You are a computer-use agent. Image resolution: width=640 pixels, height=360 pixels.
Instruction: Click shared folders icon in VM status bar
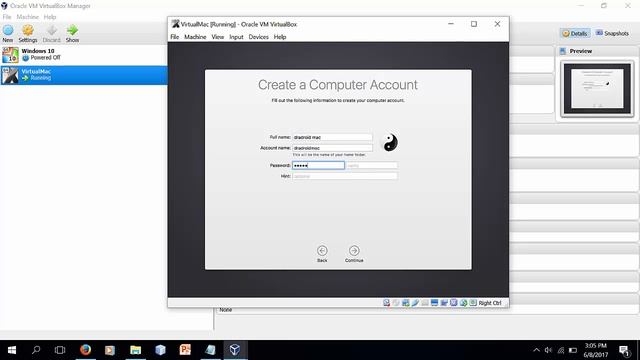pos(425,303)
